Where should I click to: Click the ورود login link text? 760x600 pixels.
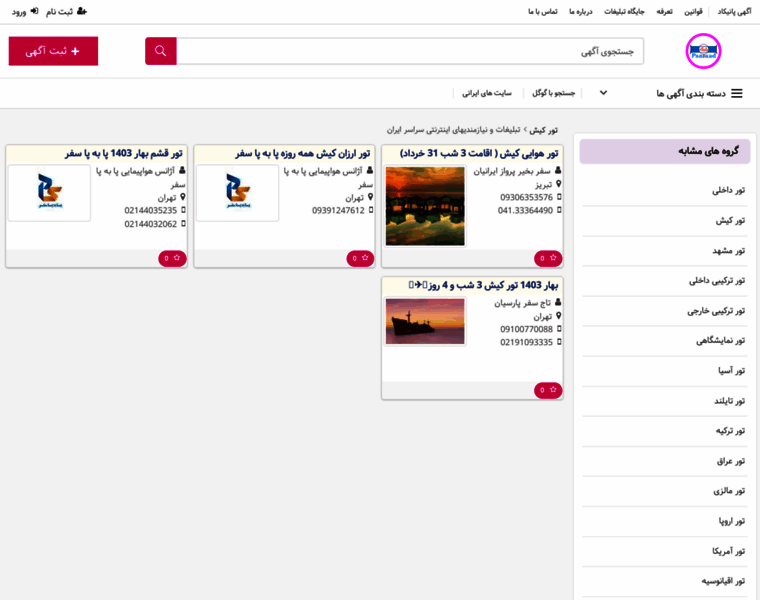coord(19,12)
